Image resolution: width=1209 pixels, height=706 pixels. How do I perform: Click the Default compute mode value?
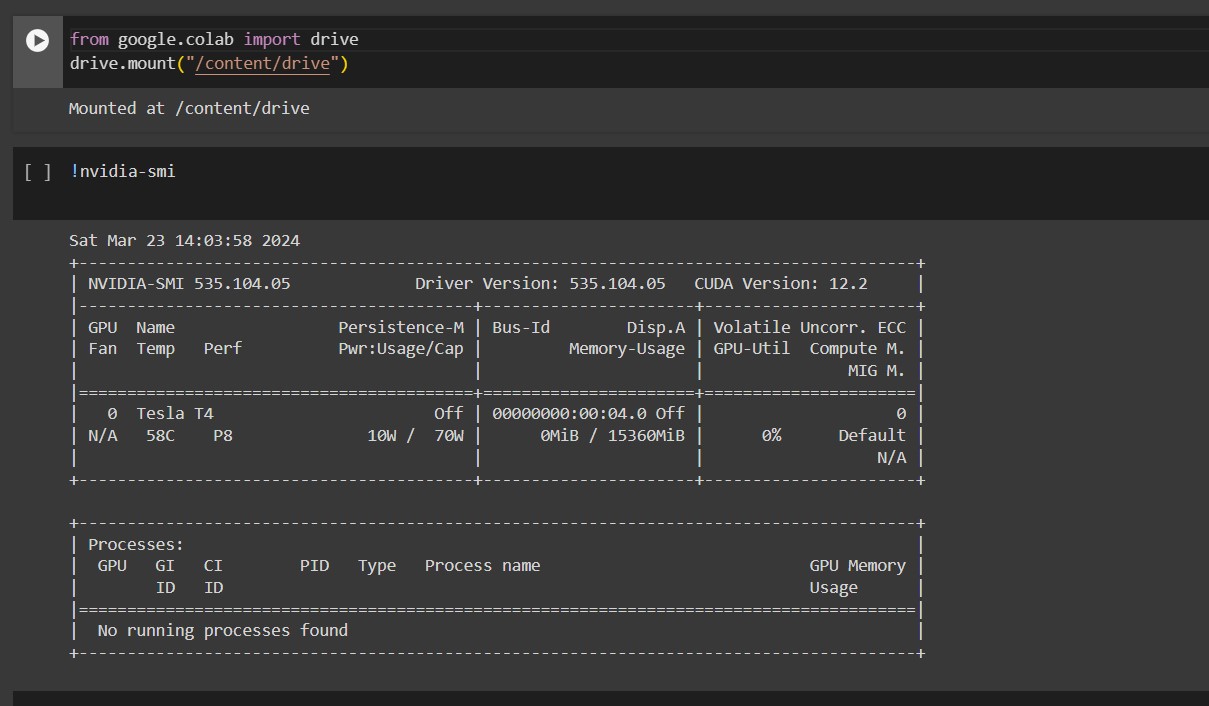point(871,435)
